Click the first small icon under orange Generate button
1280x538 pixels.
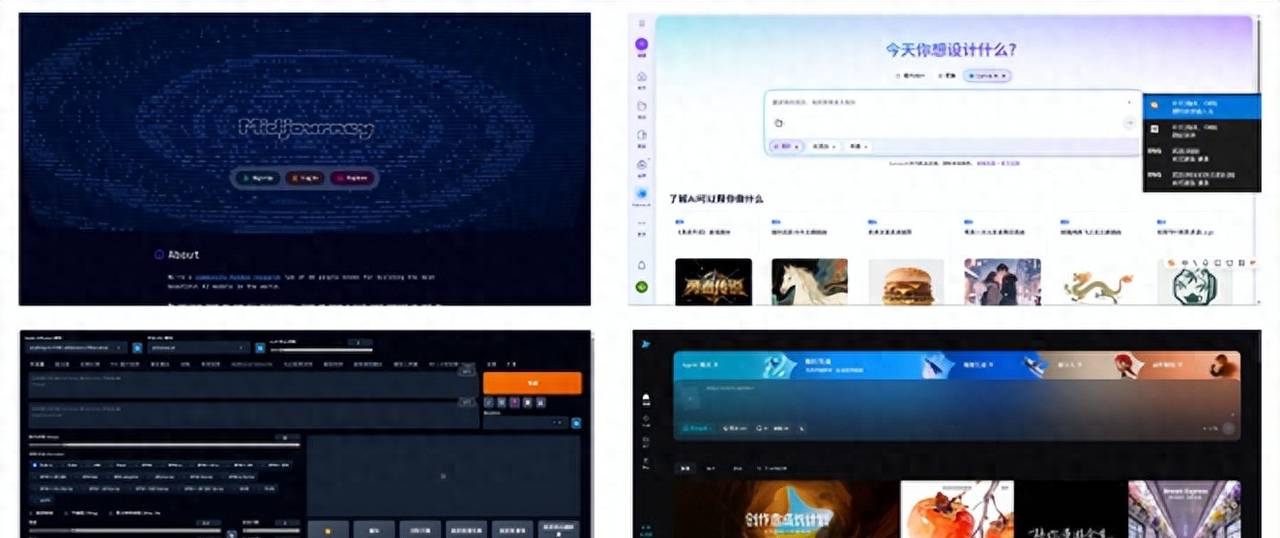(487, 403)
